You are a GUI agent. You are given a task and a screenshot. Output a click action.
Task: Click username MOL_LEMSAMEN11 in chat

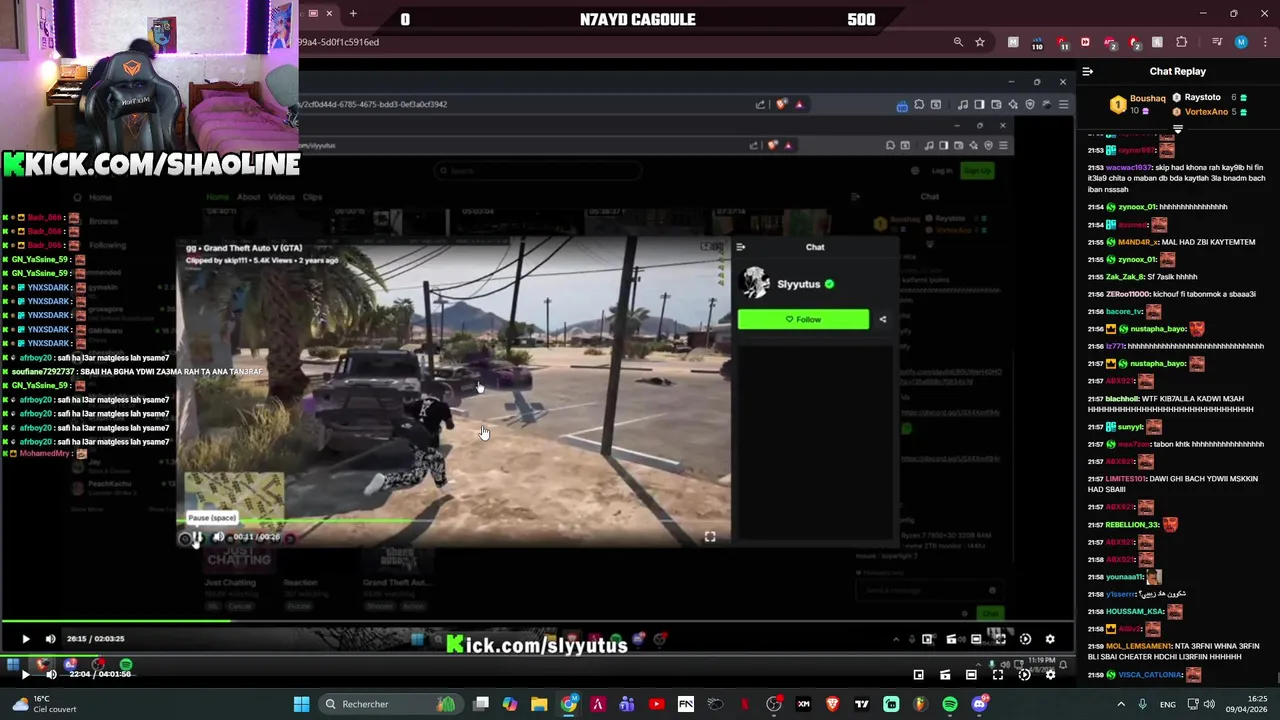point(1138,646)
